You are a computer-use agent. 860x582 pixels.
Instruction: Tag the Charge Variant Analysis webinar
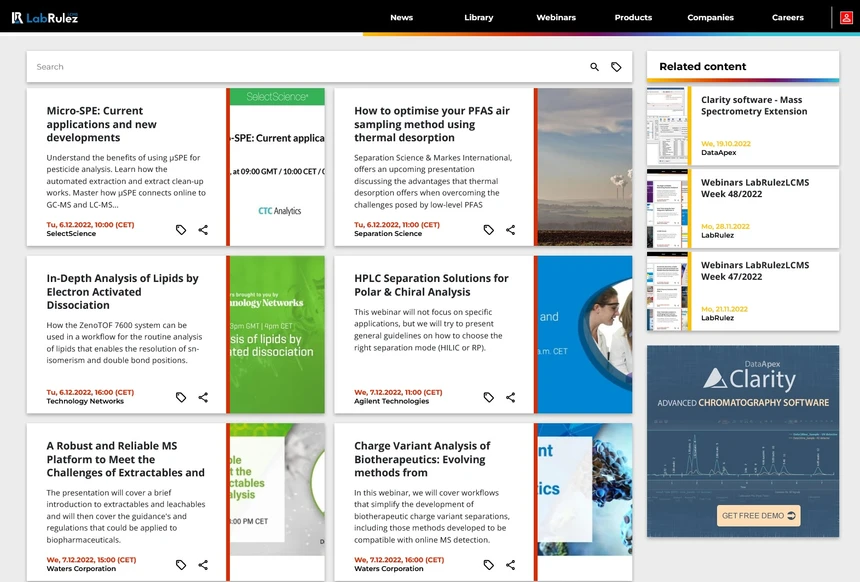click(489, 564)
